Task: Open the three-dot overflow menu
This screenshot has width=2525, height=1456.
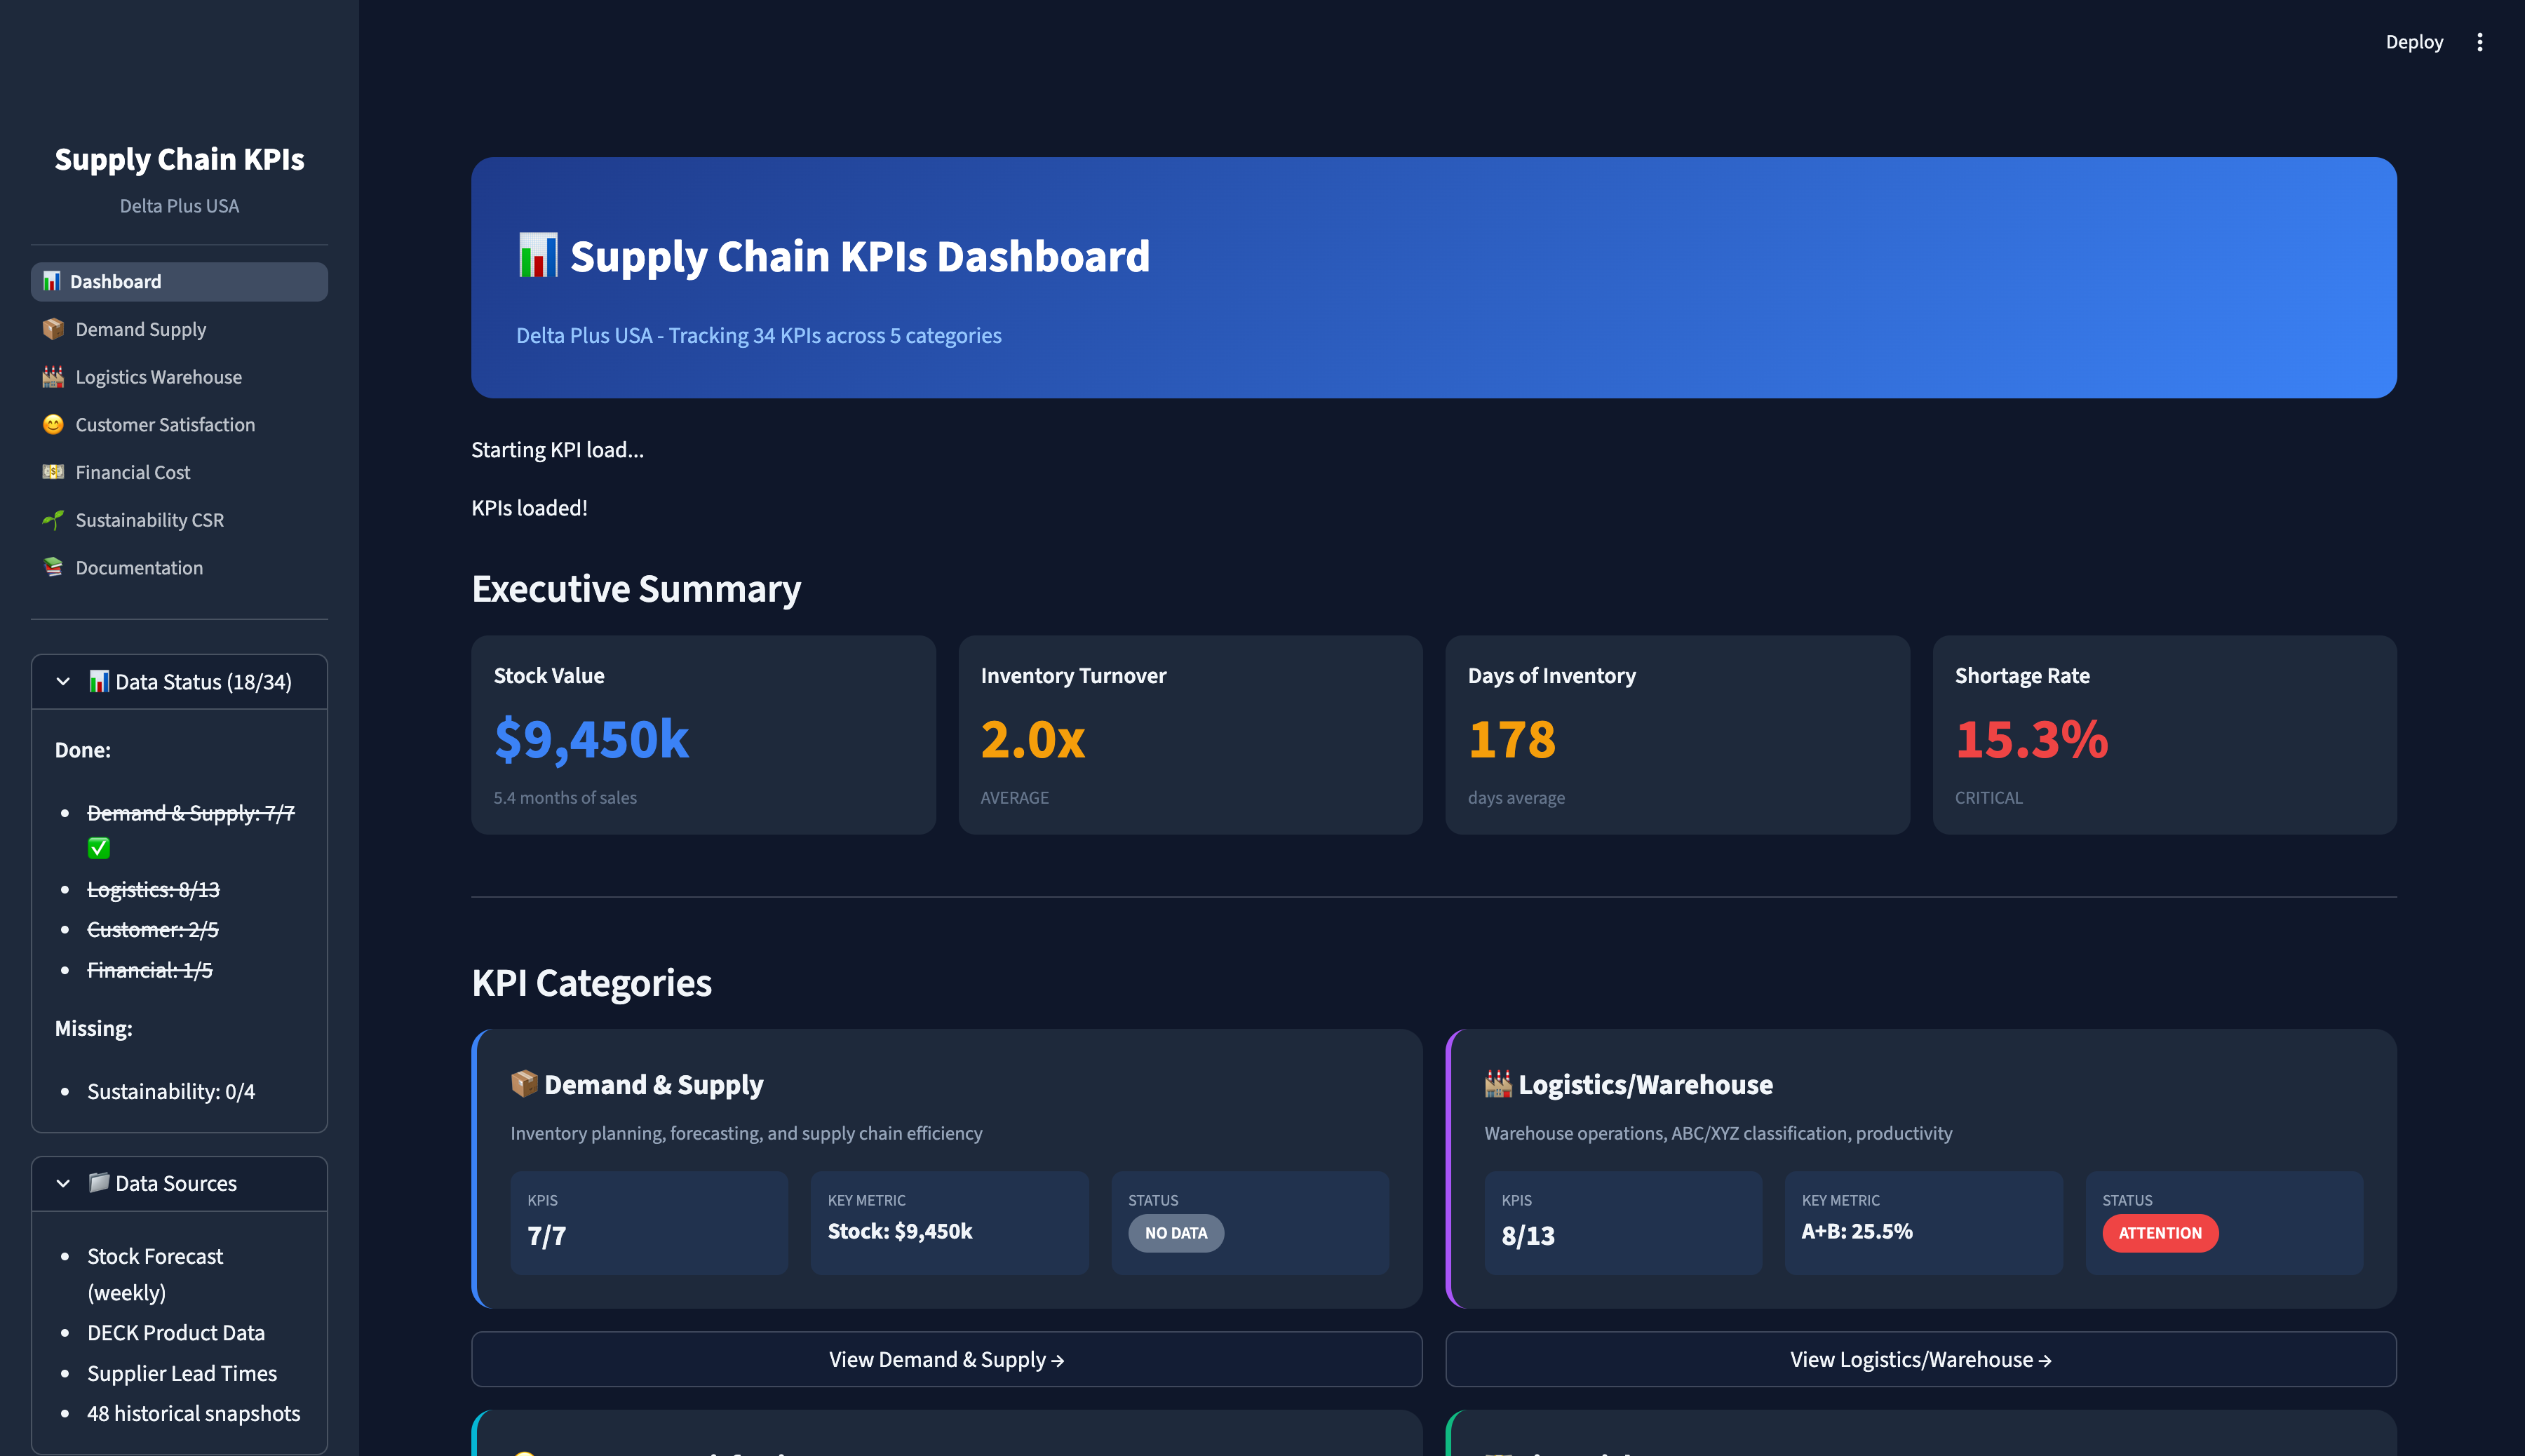Action: pyautogui.click(x=2481, y=41)
